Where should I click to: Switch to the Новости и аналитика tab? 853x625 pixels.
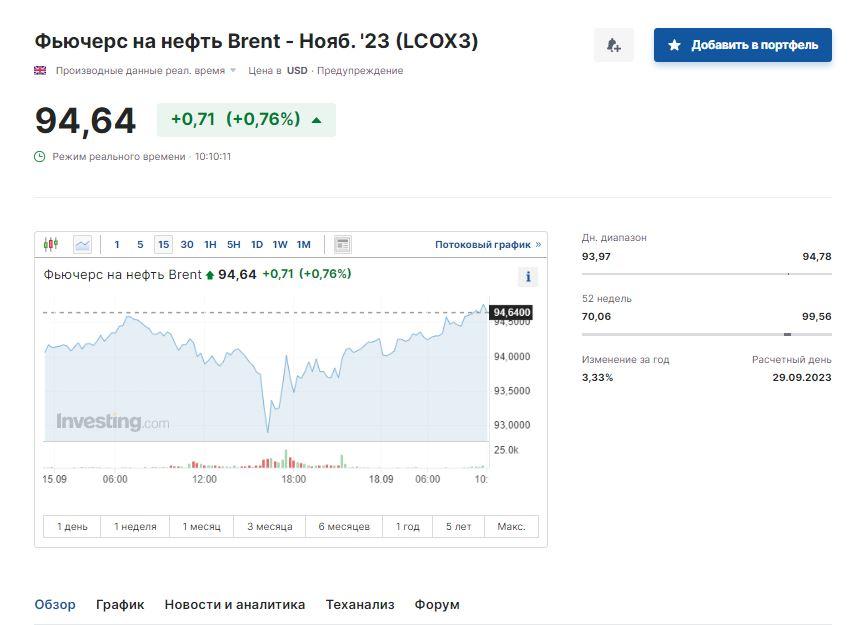coord(235,604)
